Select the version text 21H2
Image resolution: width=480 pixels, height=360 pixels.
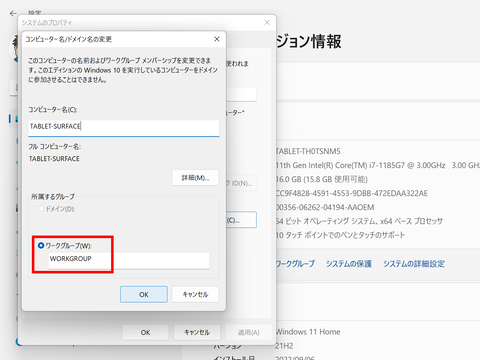coord(285,346)
